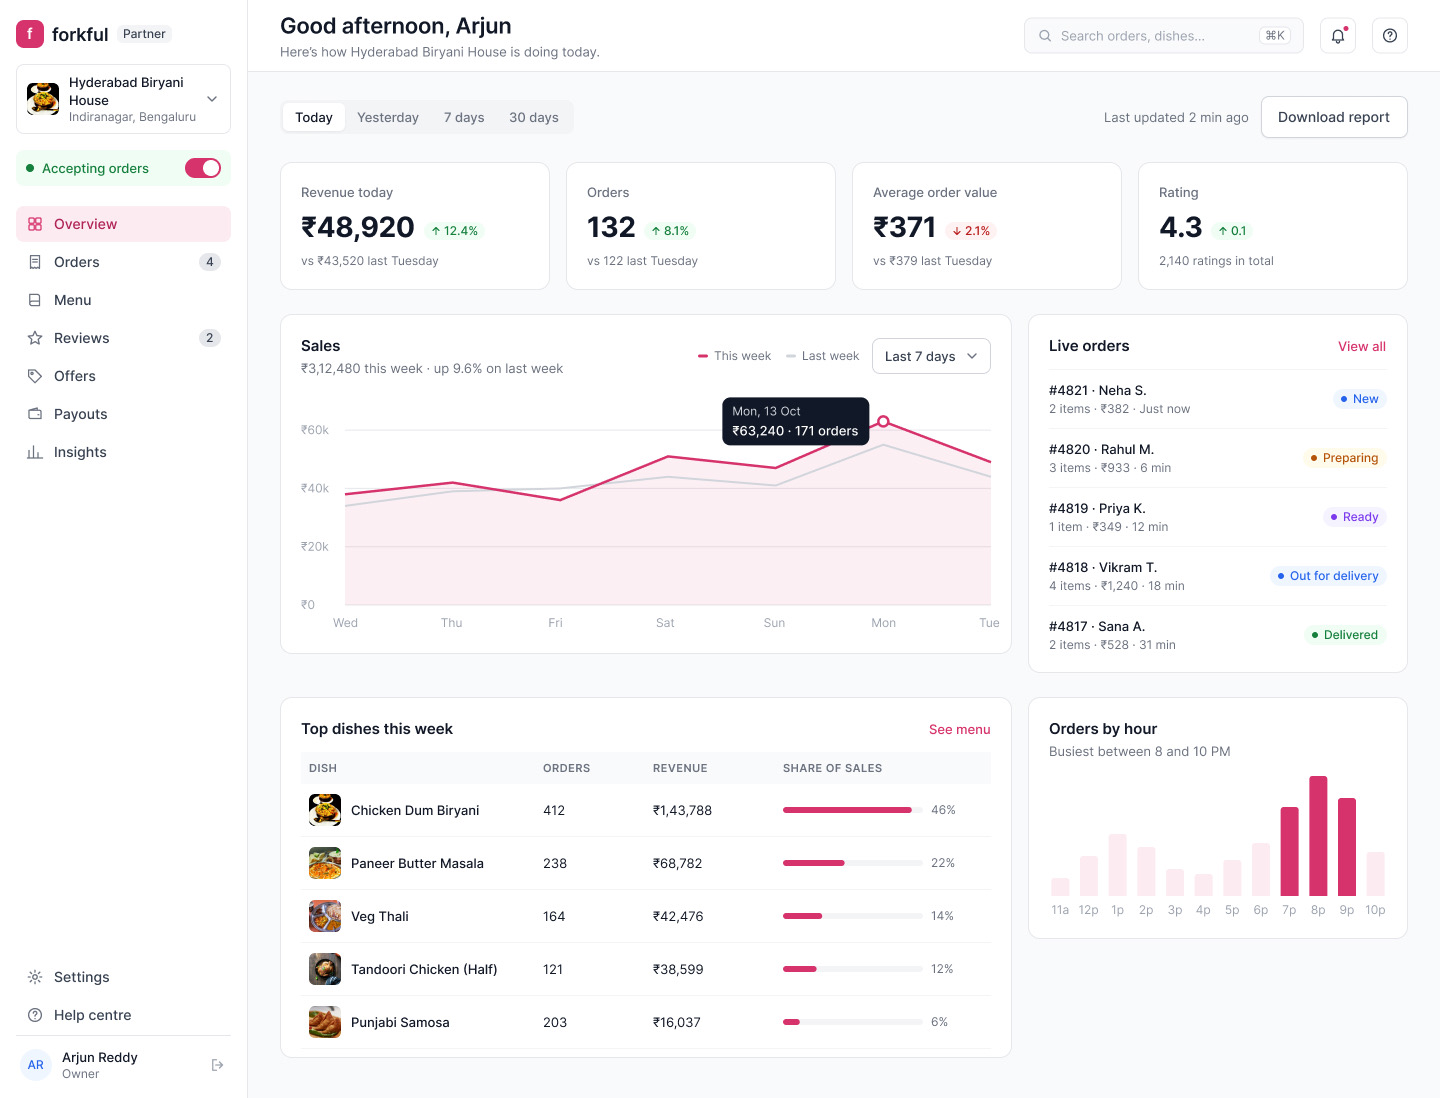Screen dimensions: 1440x1098
Task: Click the Out for delivery status badge
Action: point(1328,576)
